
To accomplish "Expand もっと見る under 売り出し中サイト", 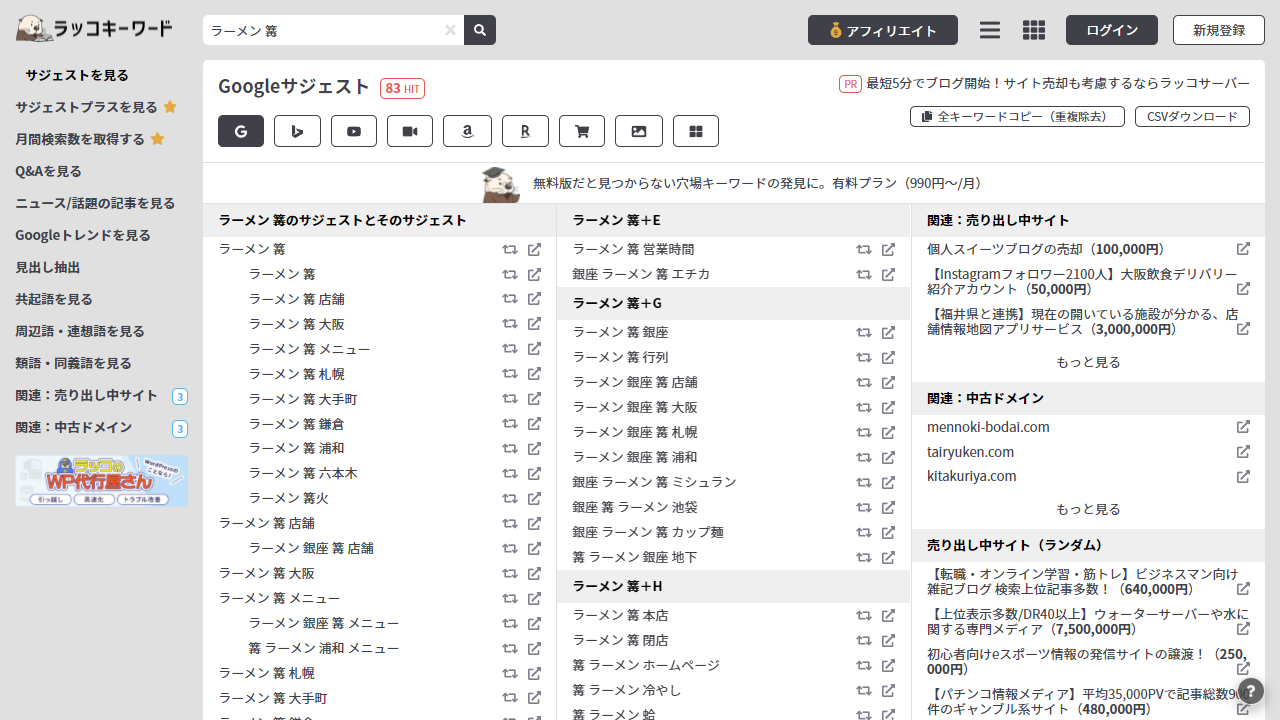I will coord(1088,362).
